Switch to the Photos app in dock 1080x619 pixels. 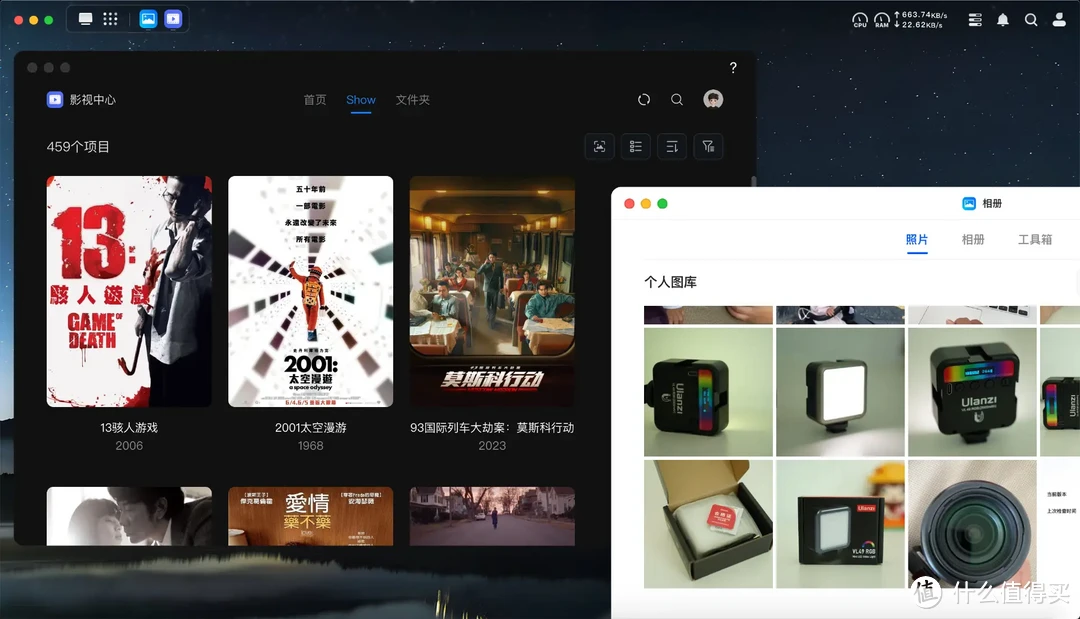point(148,19)
